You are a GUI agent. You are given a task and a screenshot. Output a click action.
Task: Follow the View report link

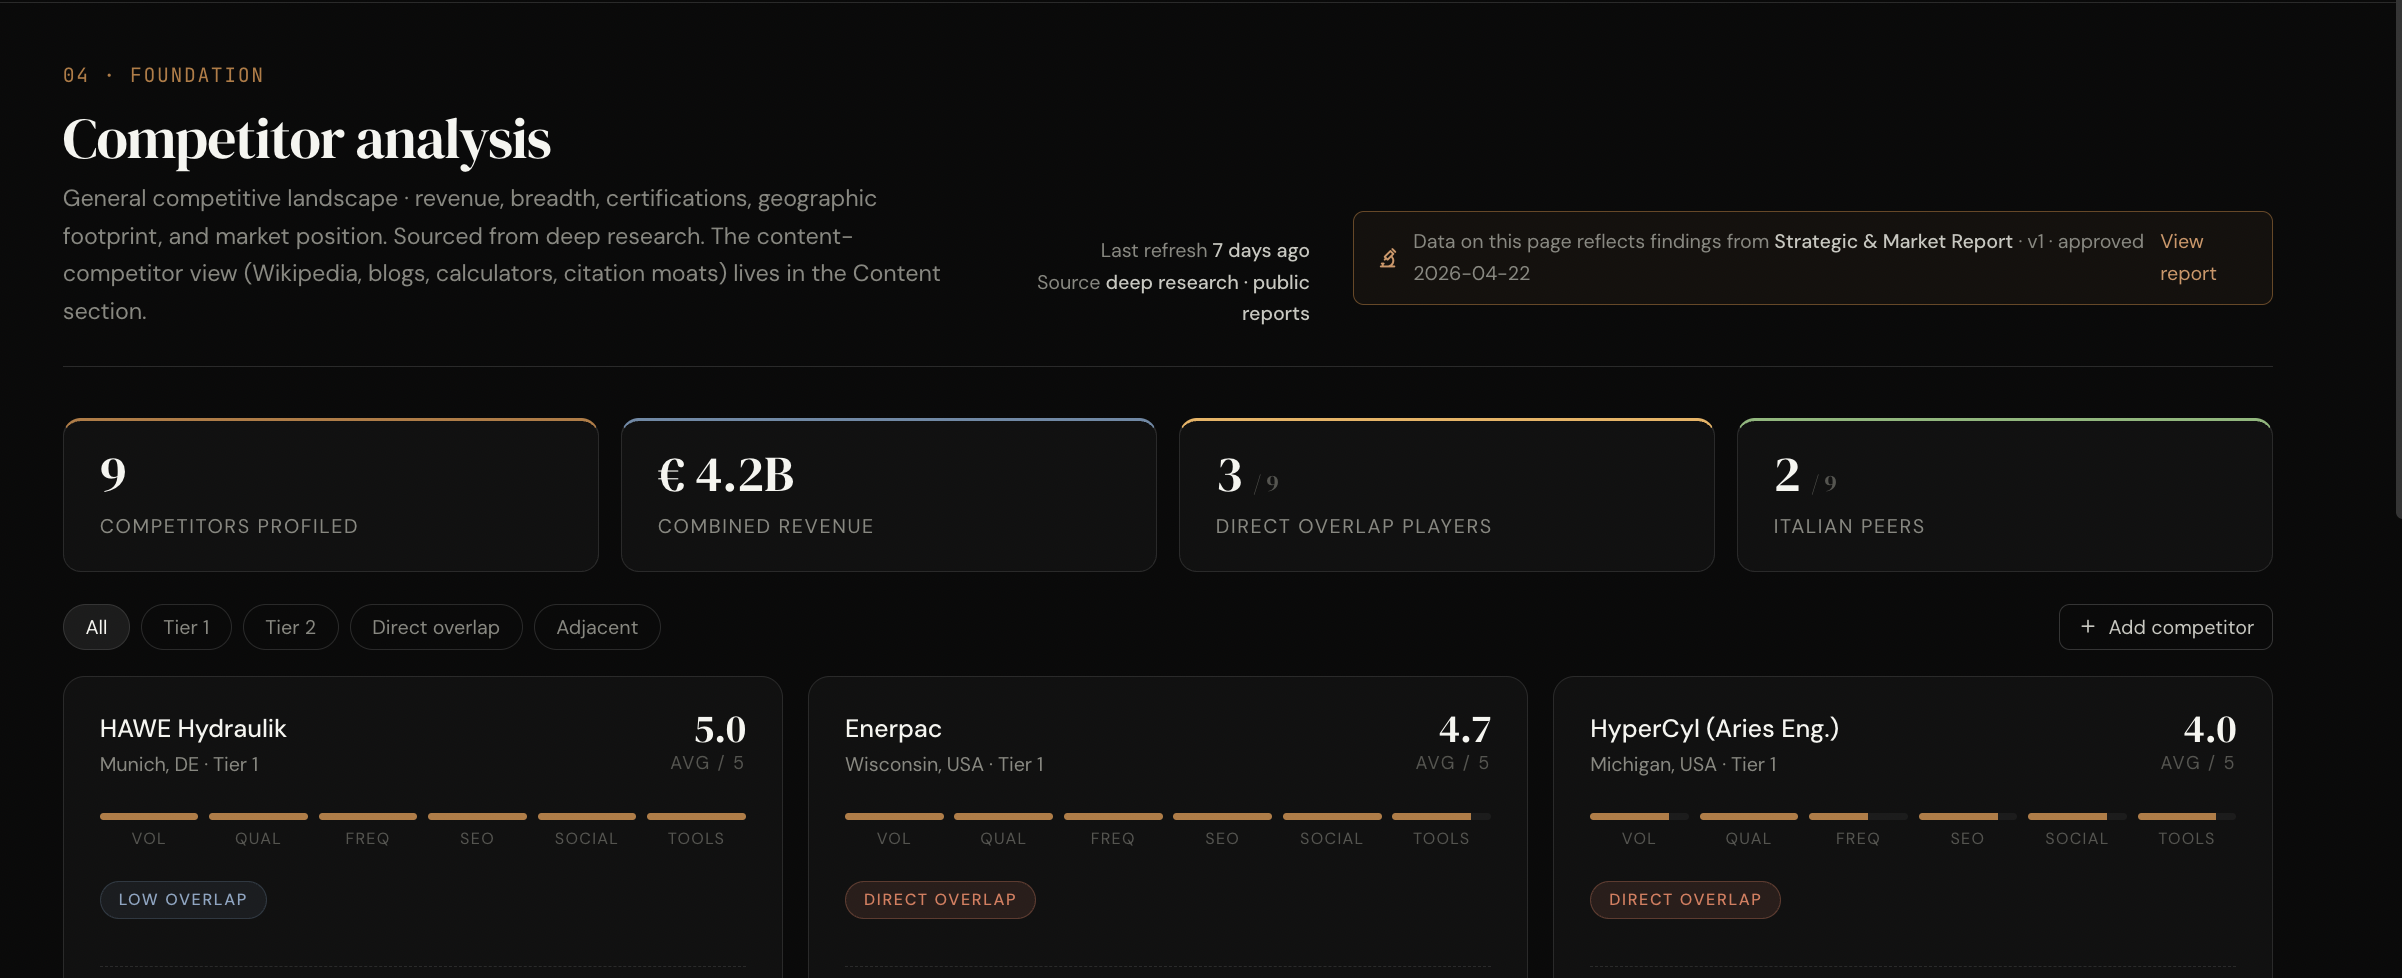2188,257
